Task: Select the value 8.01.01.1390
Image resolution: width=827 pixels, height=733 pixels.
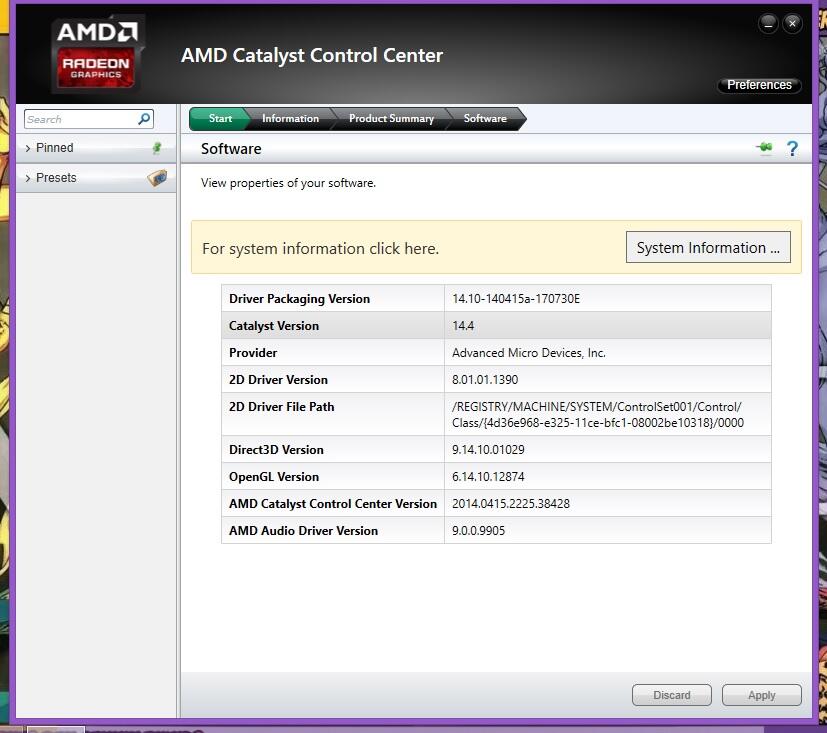Action: coord(485,380)
